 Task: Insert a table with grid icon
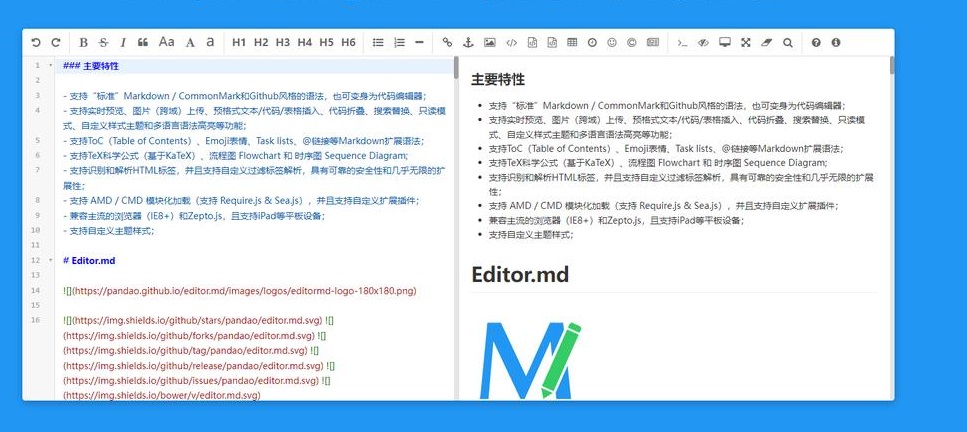(x=572, y=43)
